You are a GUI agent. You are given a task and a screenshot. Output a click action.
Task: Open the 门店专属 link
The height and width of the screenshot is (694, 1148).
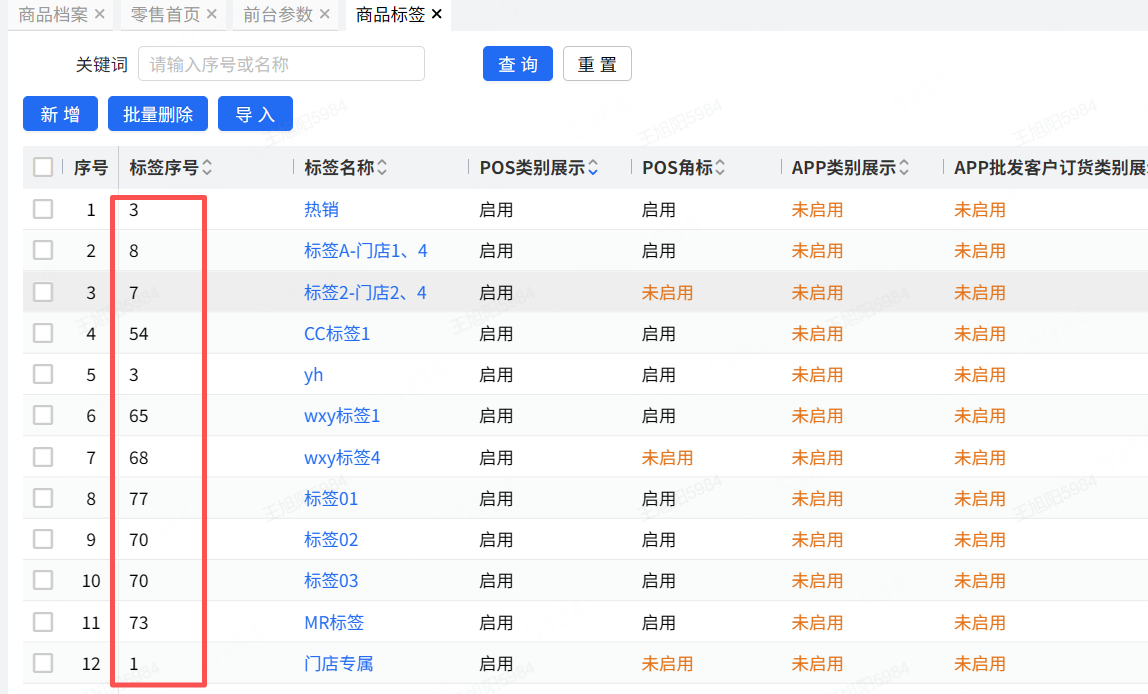pyautogui.click(x=339, y=663)
